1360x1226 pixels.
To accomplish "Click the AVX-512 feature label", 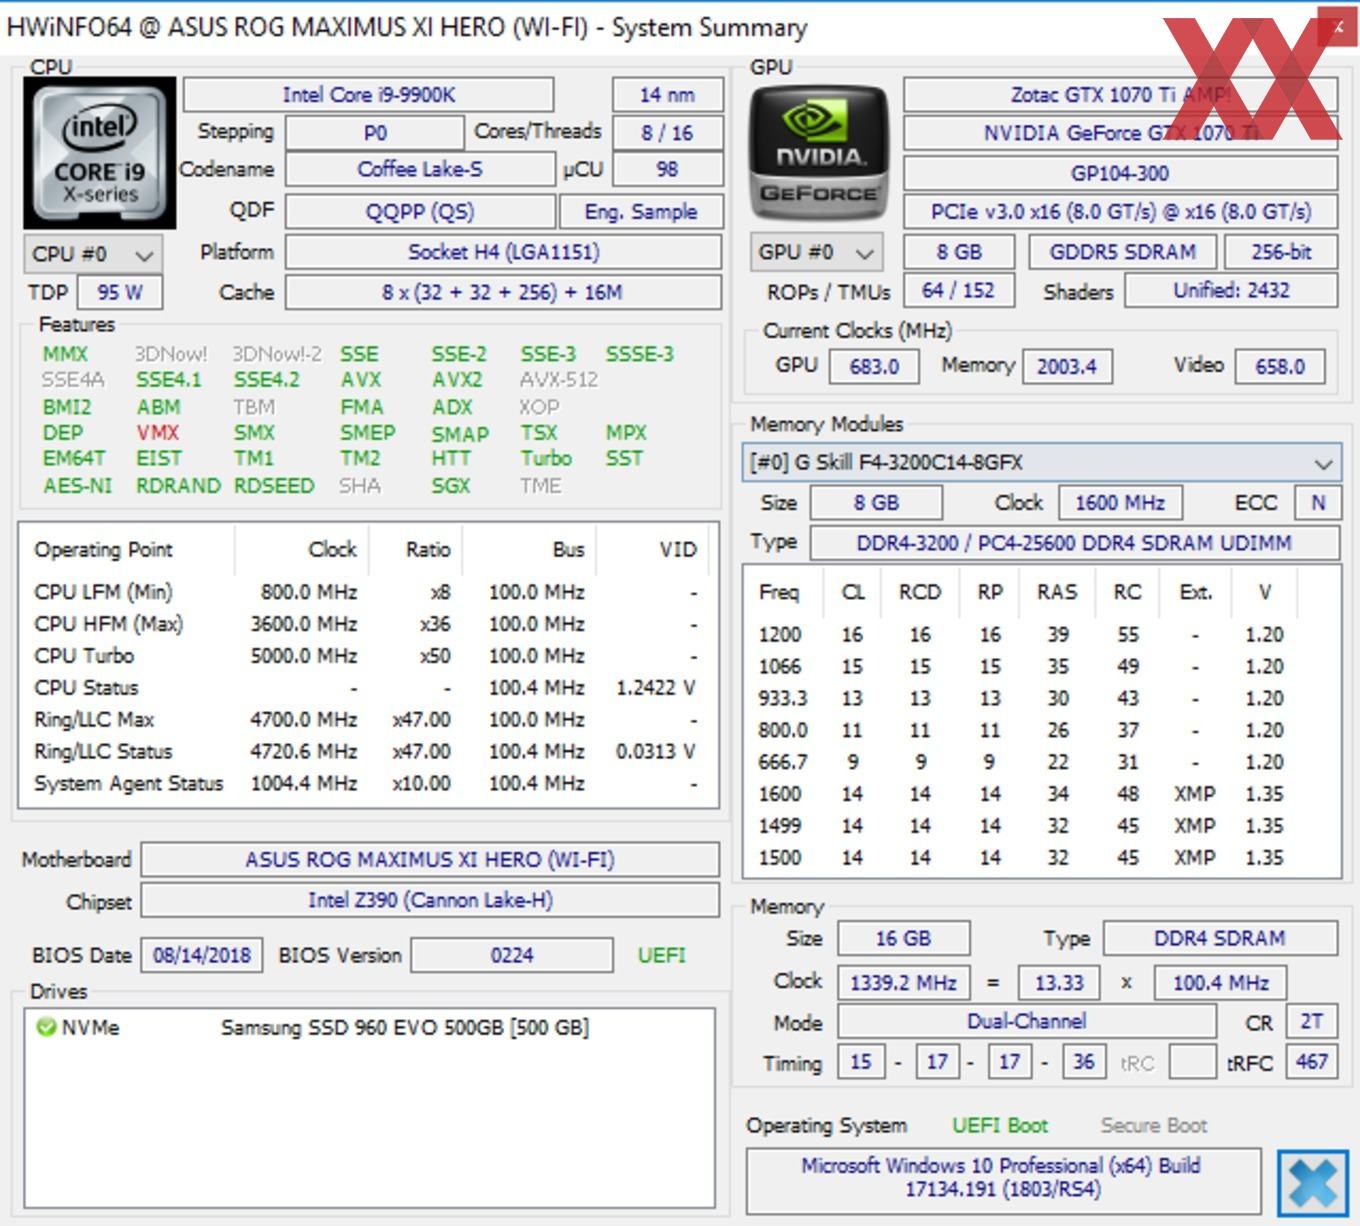I will click(559, 380).
